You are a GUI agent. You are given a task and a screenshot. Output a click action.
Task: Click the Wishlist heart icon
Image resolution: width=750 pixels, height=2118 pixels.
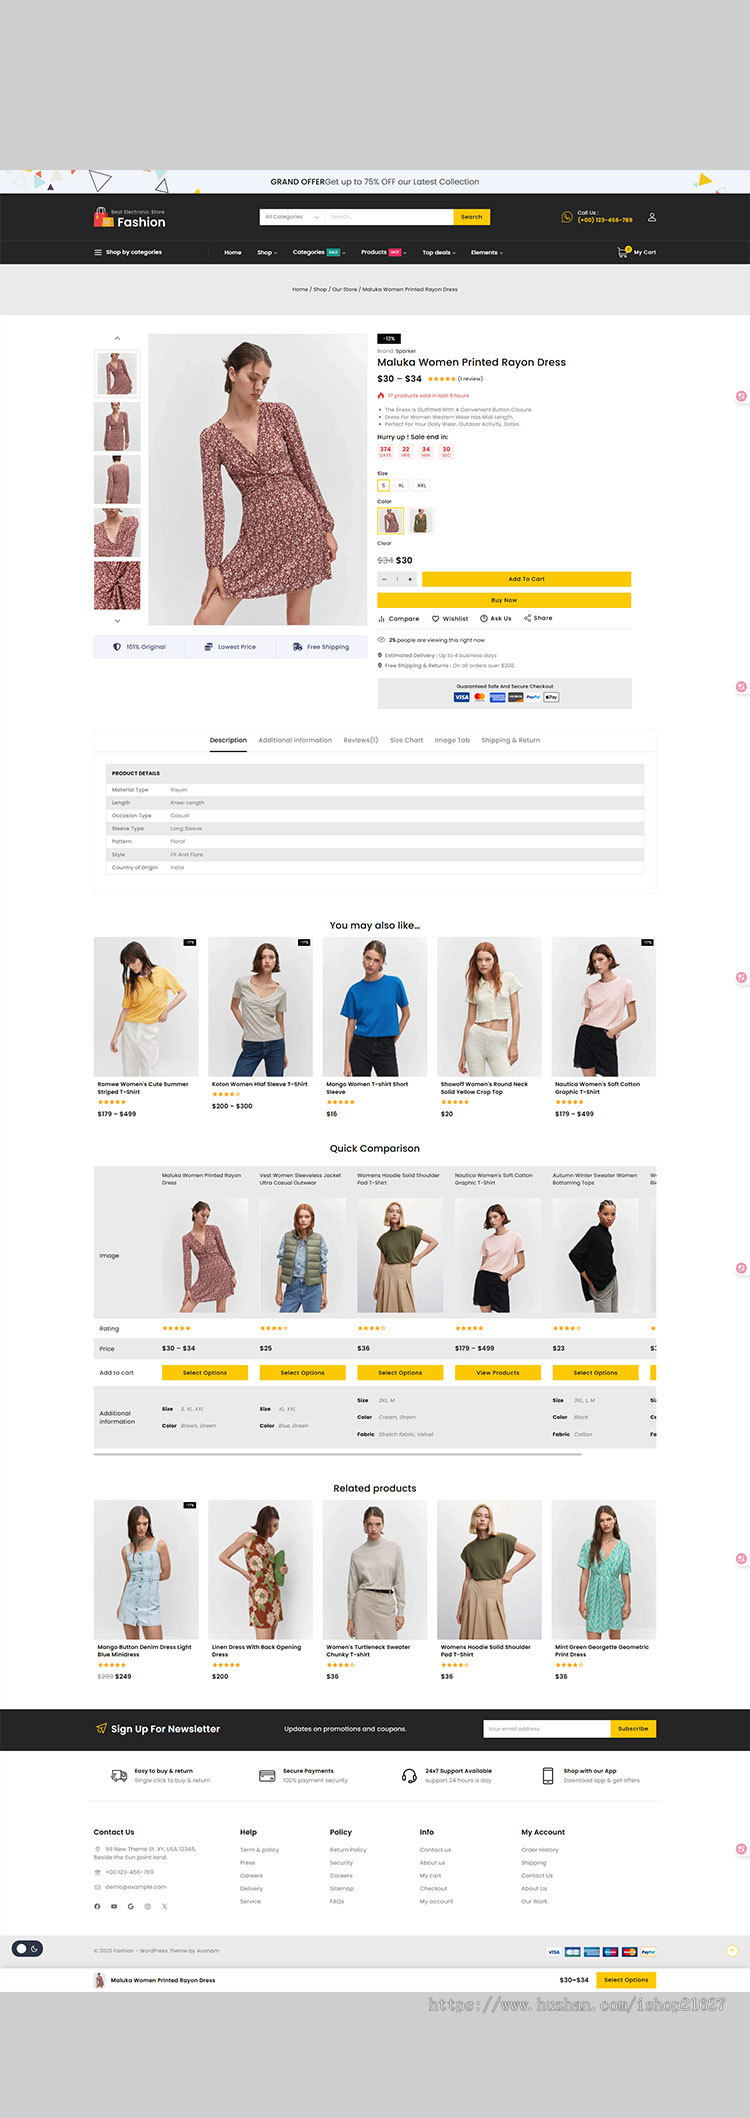[x=435, y=619]
